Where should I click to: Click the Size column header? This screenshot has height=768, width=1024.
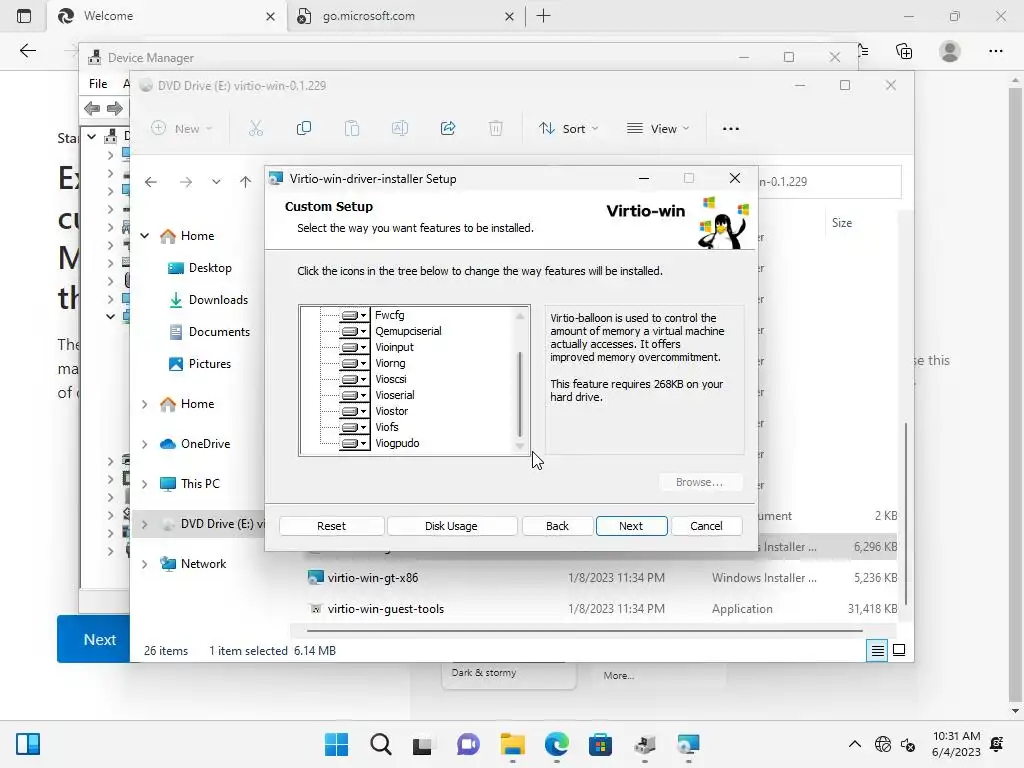coord(842,223)
